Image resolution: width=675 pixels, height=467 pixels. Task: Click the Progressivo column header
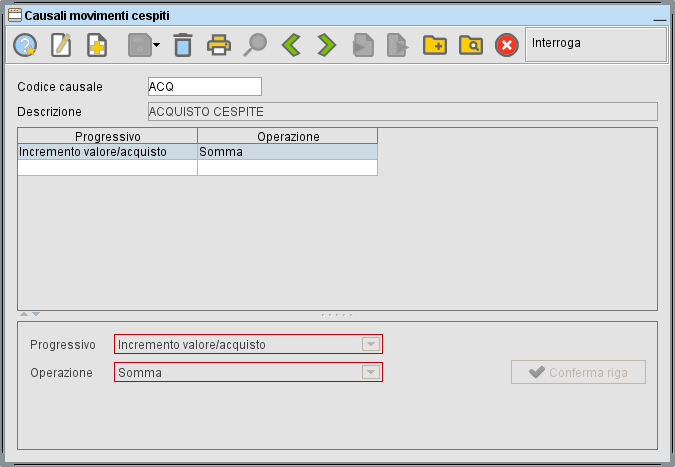click(108, 136)
